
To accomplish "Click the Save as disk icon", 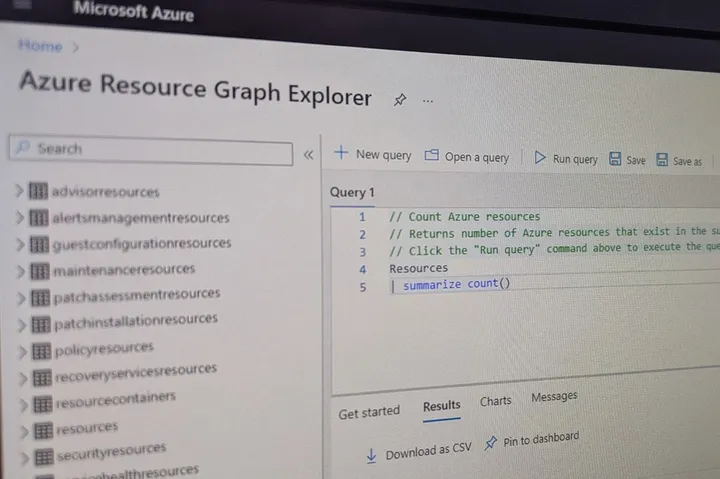I will (x=662, y=159).
